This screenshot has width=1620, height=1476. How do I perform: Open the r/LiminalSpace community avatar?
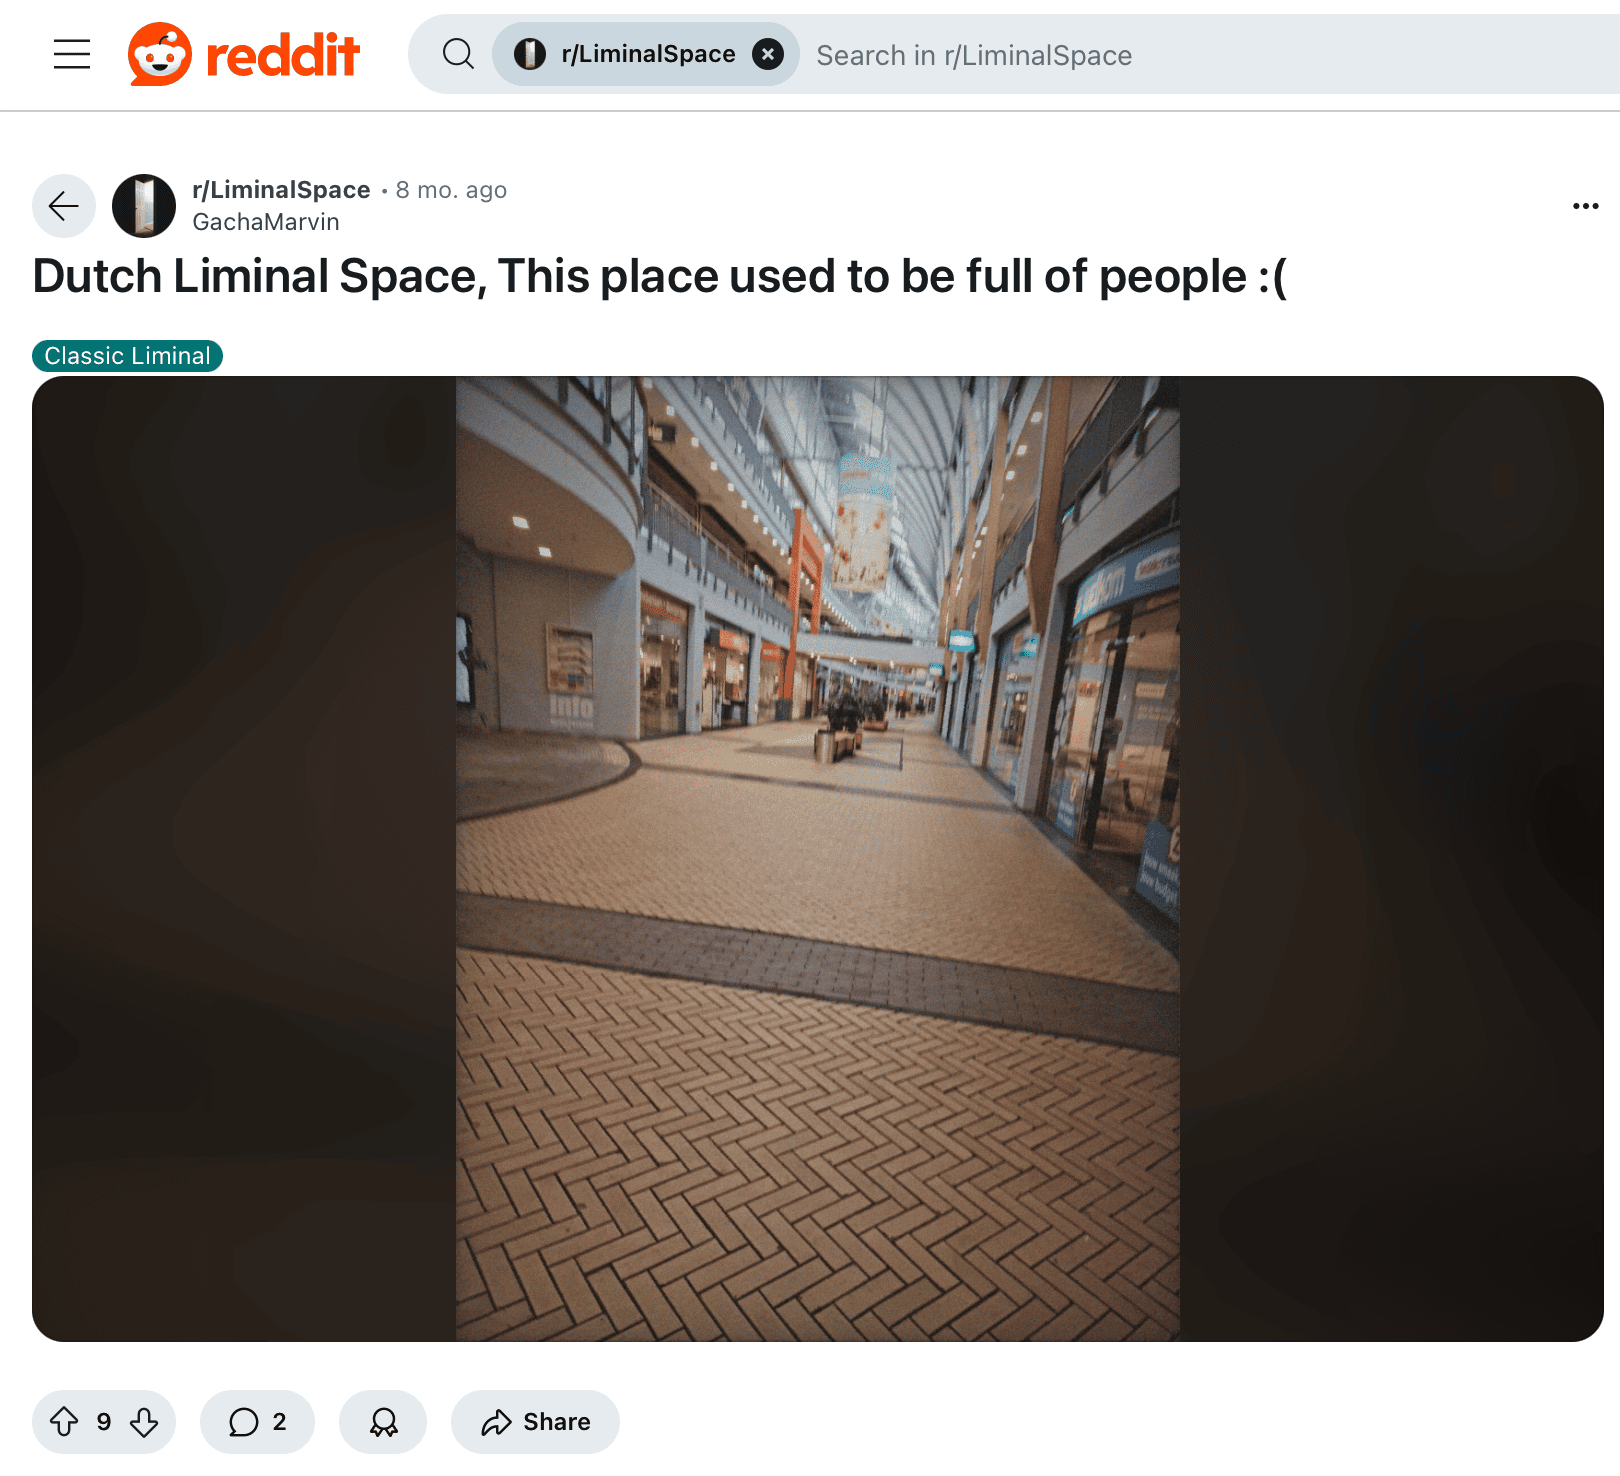pos(144,206)
